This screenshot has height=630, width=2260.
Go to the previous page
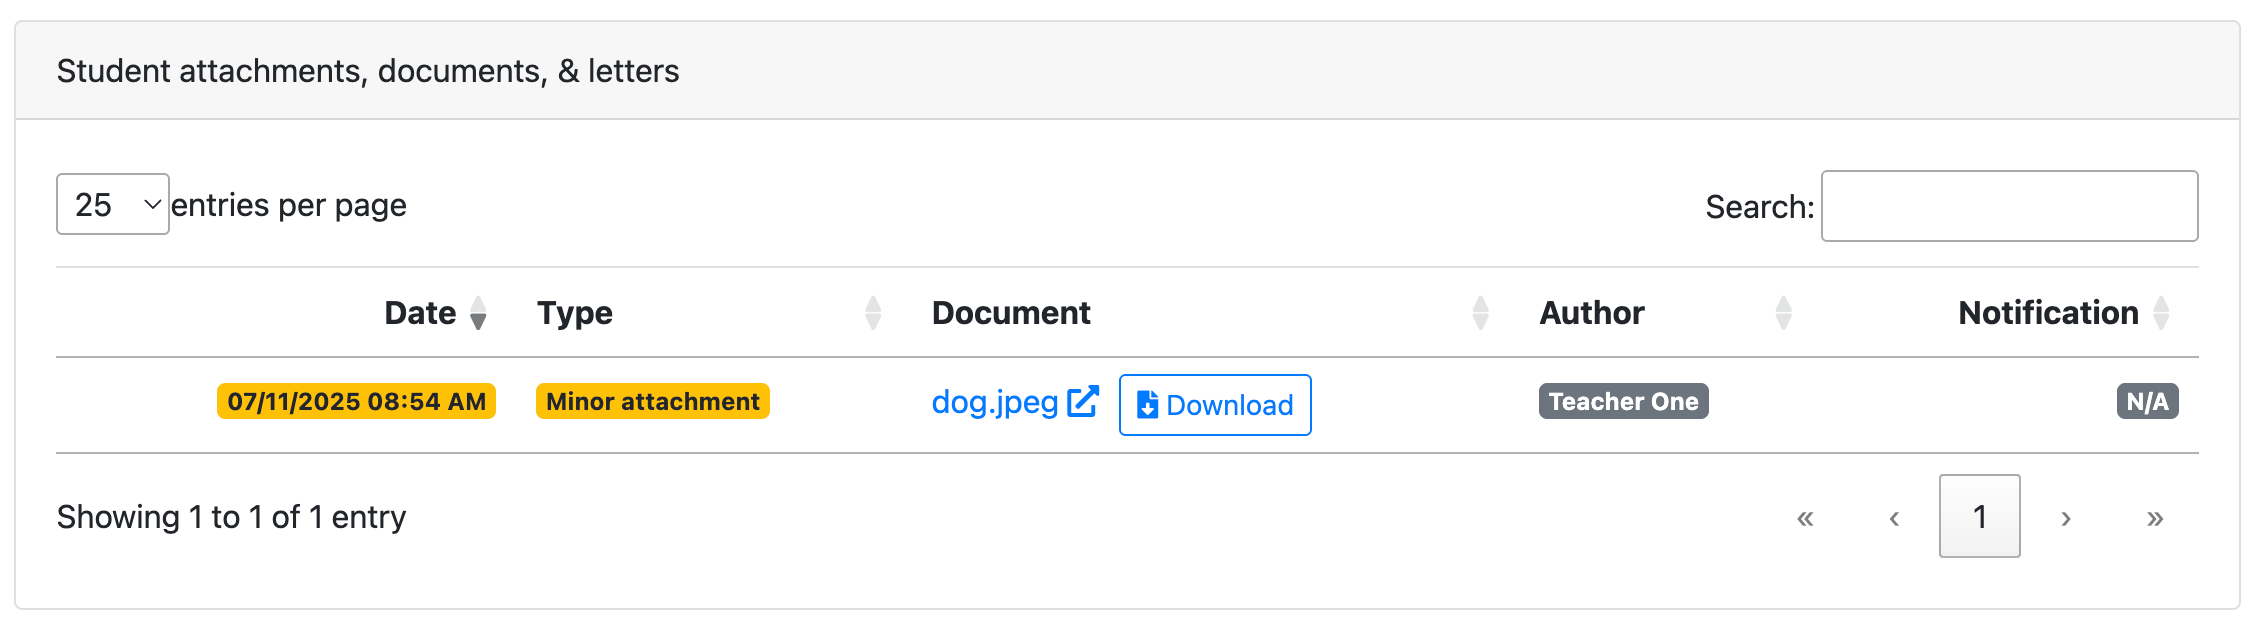point(1894,517)
